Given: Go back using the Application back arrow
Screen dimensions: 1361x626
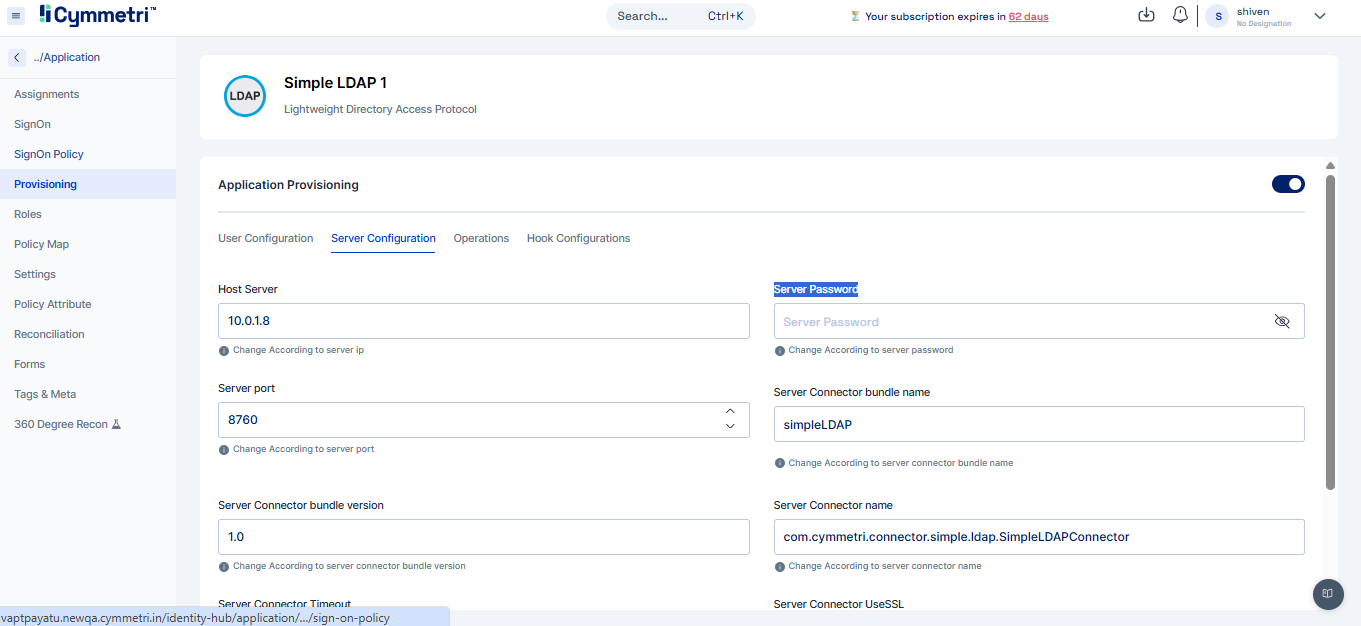Looking at the screenshot, I should [x=17, y=58].
